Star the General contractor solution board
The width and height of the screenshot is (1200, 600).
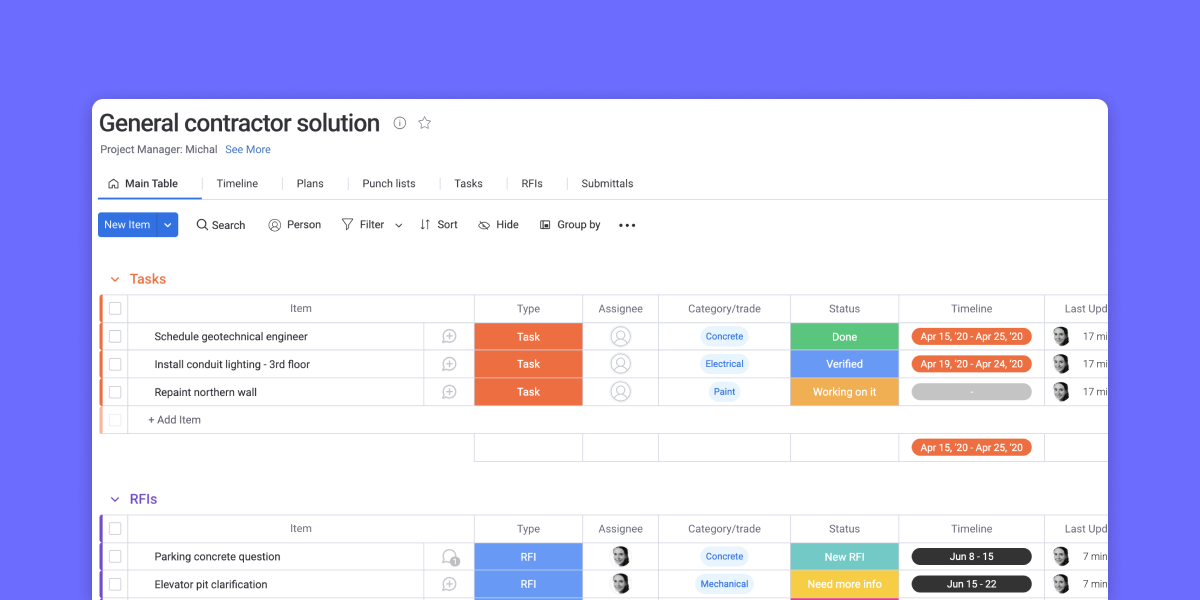click(424, 123)
